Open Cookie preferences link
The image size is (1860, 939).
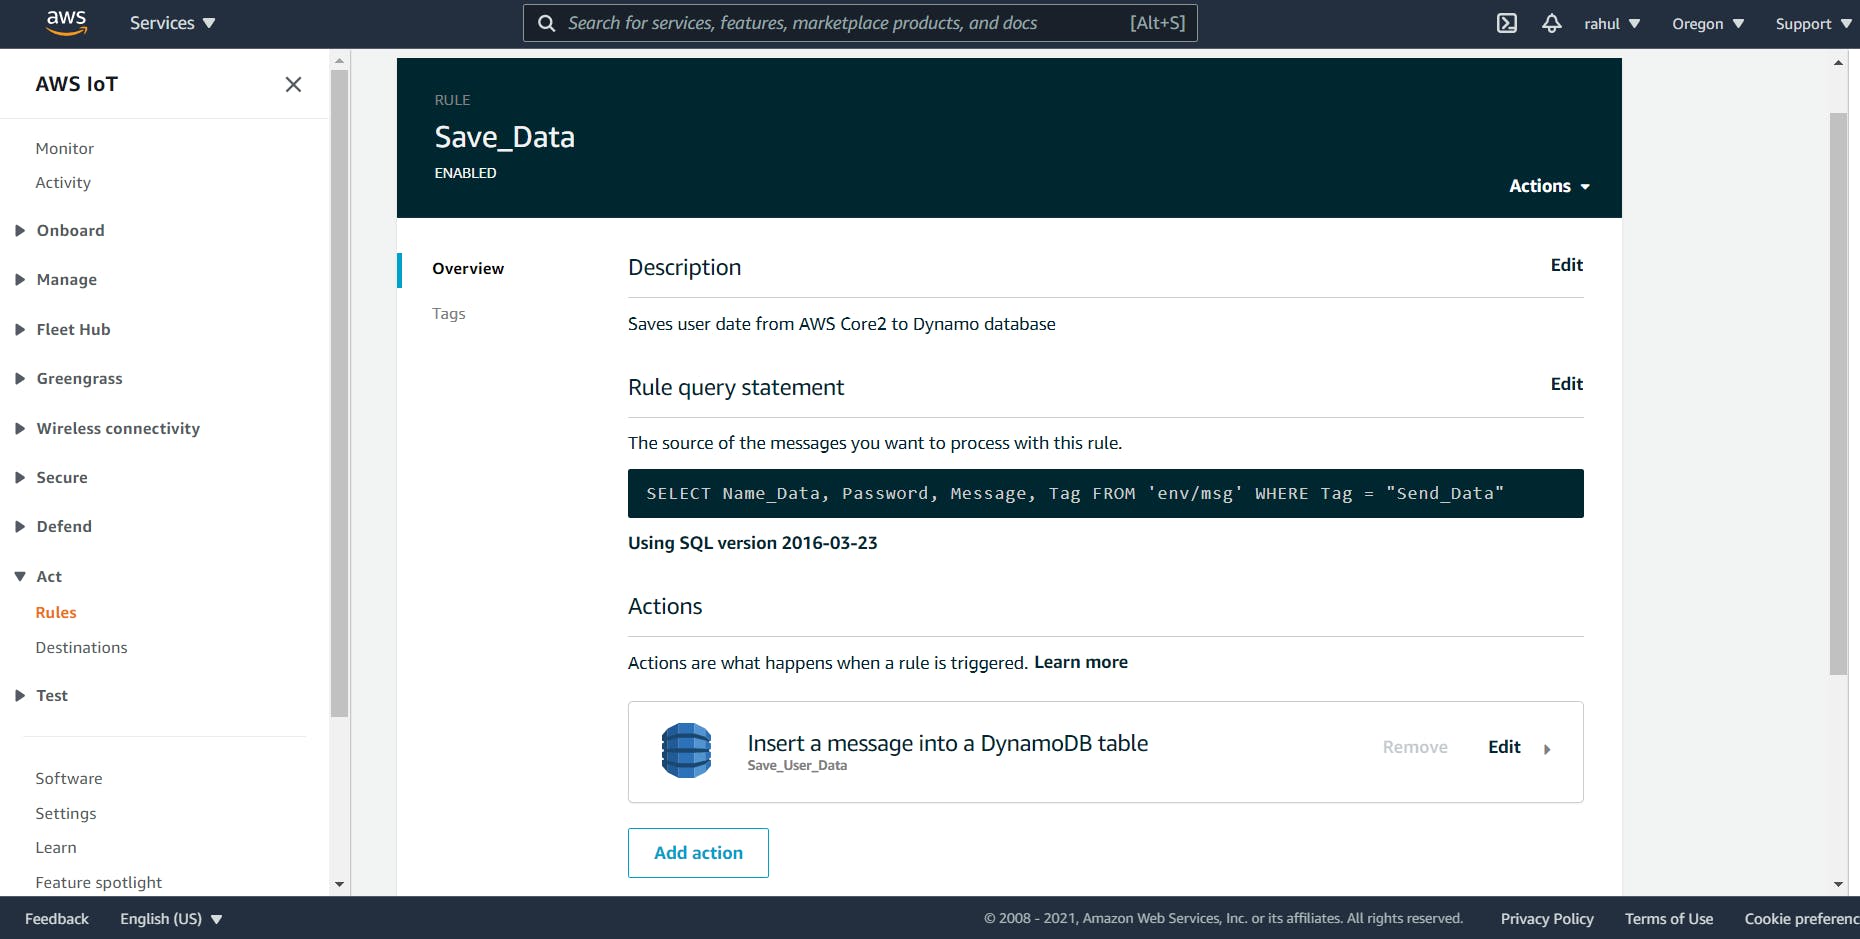(1802, 918)
